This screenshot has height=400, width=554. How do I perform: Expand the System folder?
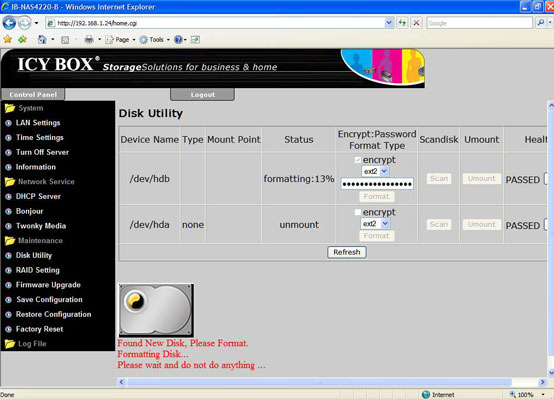point(24,108)
